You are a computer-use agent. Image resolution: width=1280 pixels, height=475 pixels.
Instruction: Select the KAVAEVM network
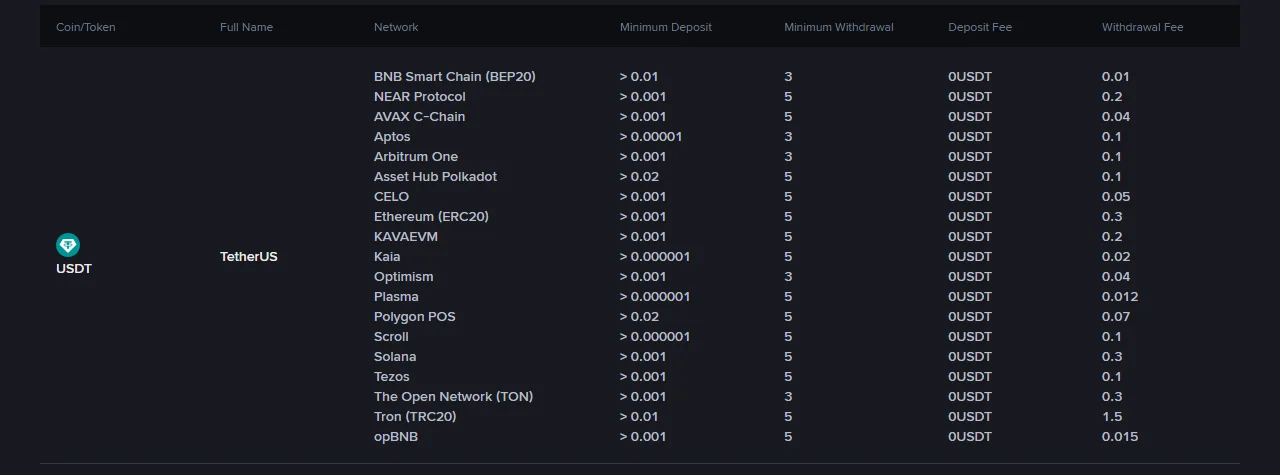(406, 237)
